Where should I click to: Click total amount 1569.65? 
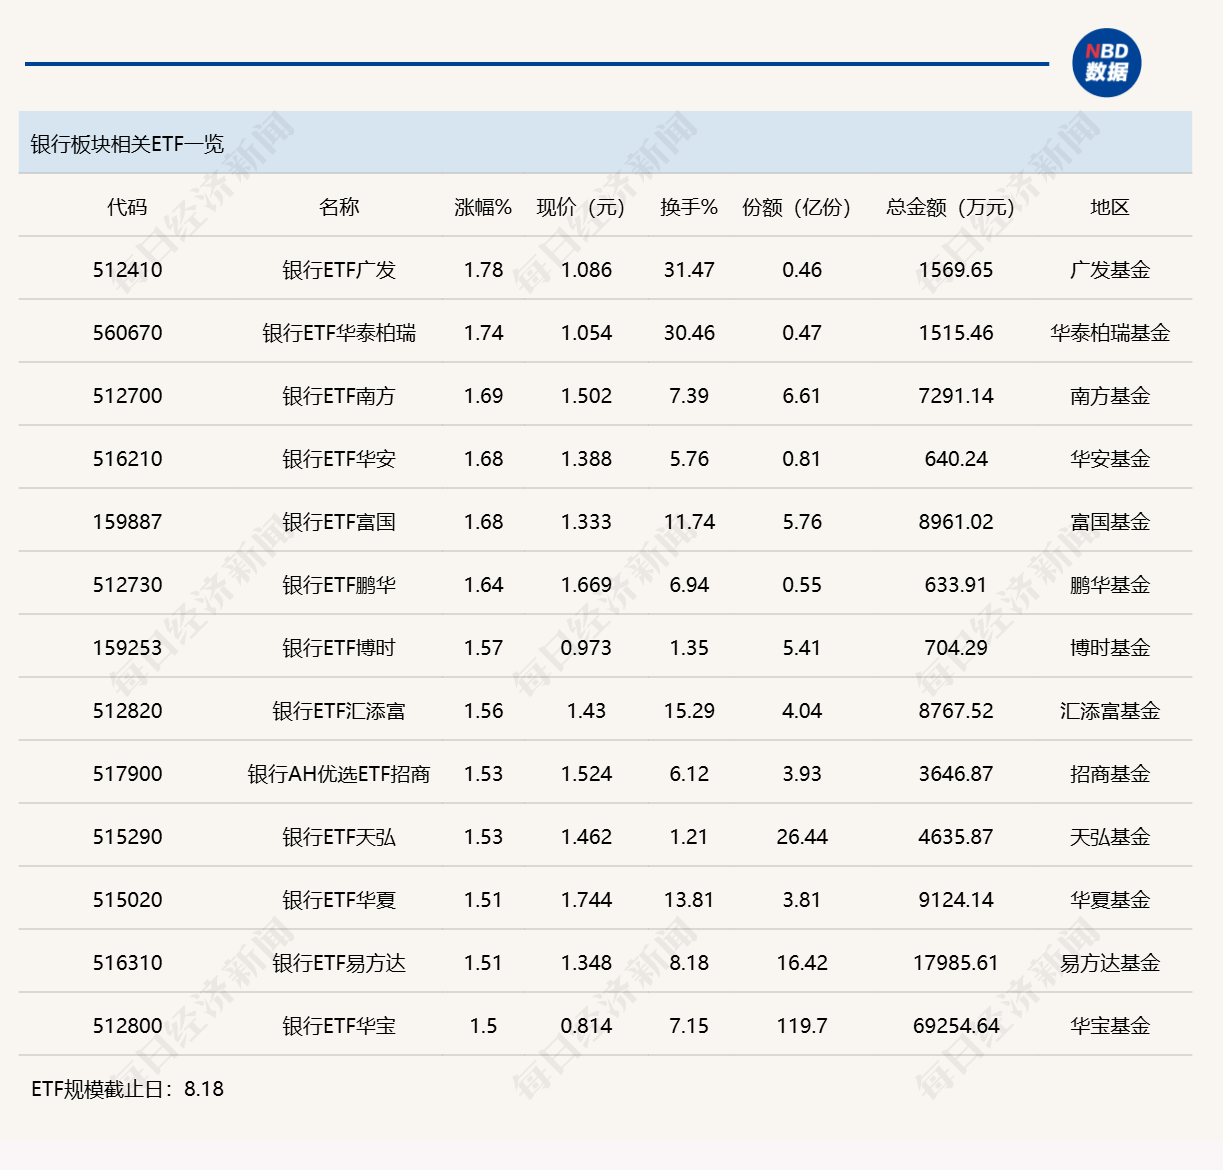[956, 270]
